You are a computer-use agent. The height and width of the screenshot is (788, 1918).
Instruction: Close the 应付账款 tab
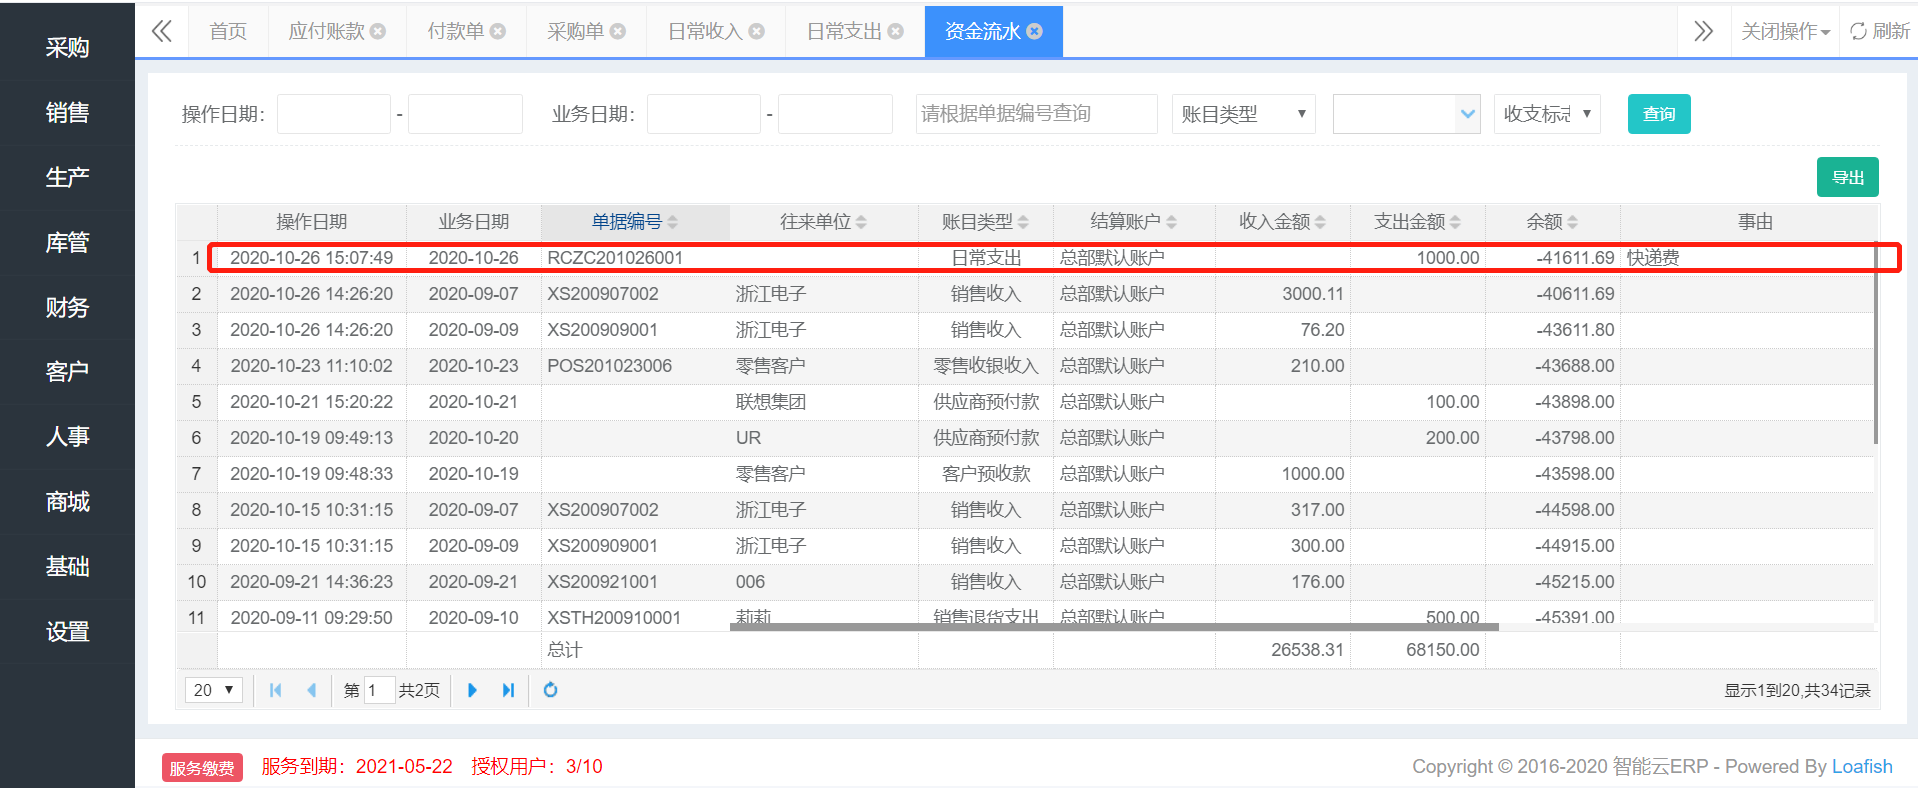pos(378,32)
